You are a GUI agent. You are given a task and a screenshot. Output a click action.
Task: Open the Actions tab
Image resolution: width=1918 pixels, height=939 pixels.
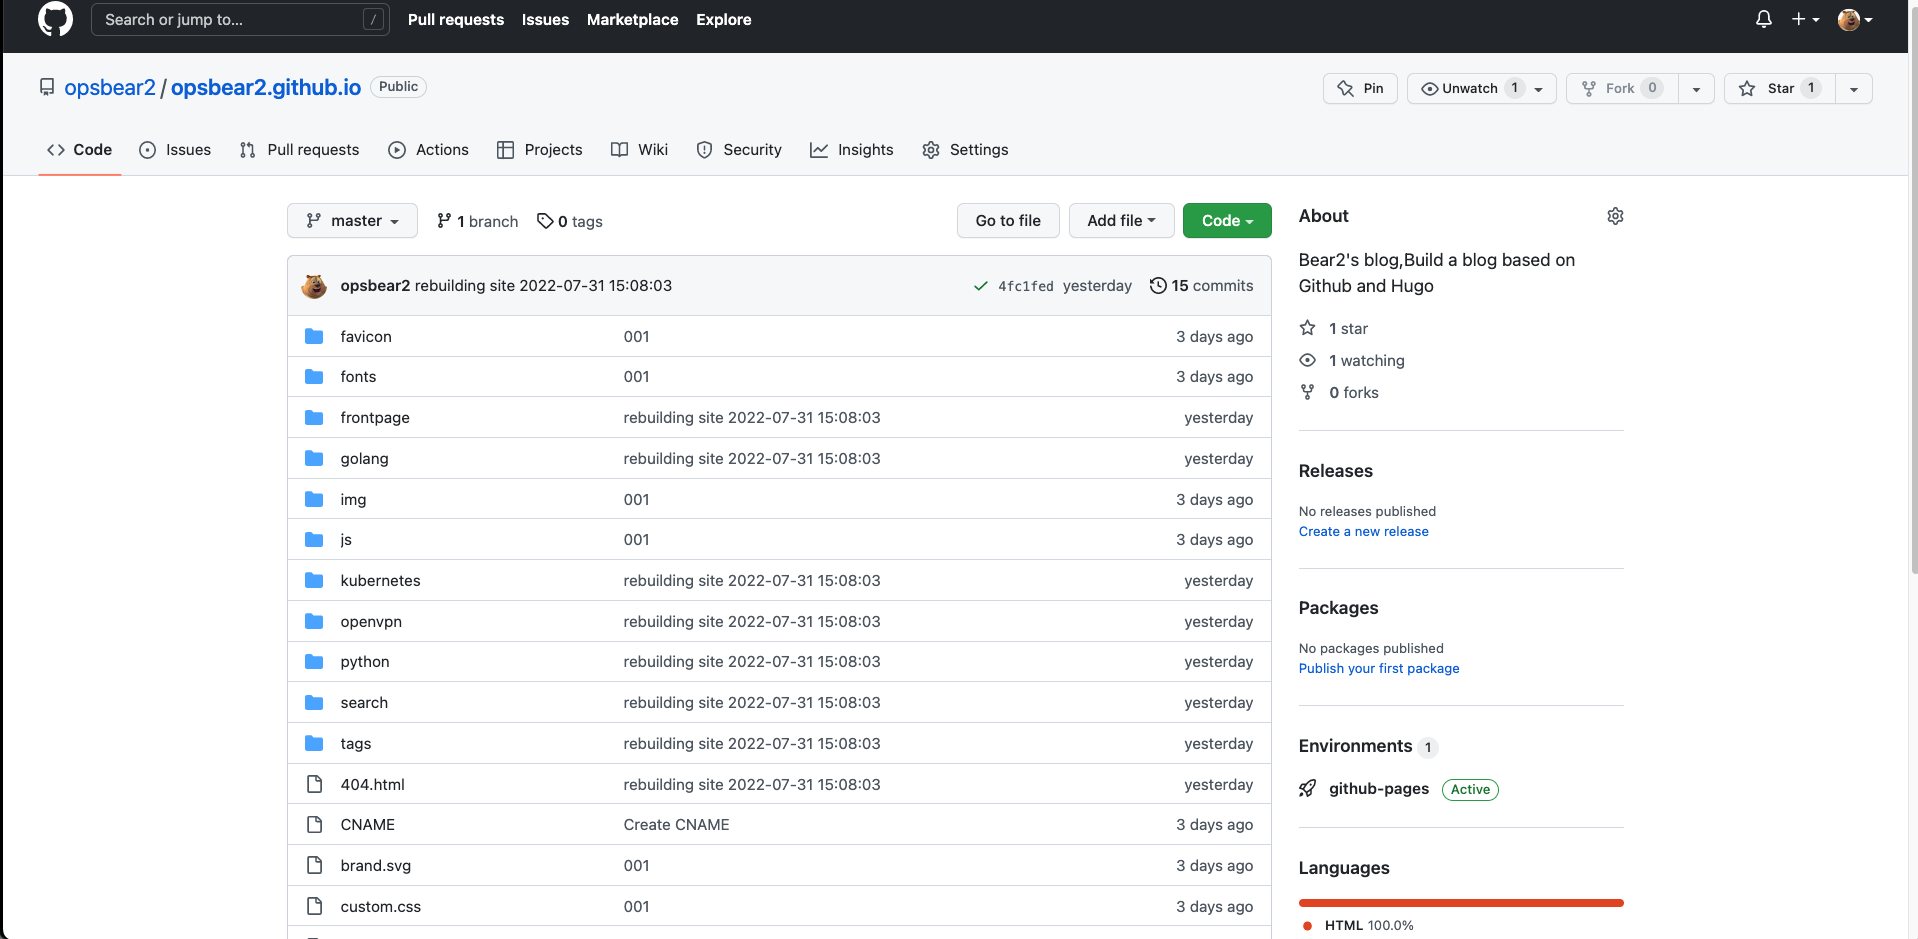coord(428,150)
